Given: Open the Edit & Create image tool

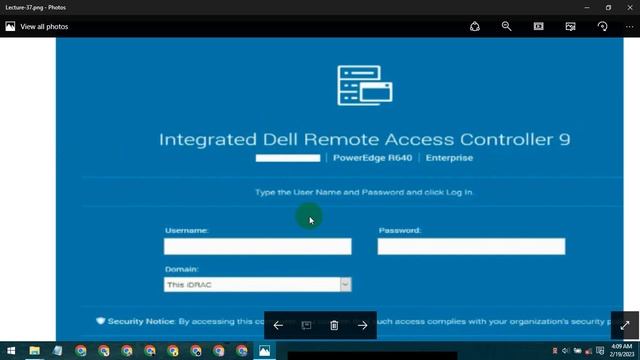Looking at the screenshot, I should coord(571,27).
